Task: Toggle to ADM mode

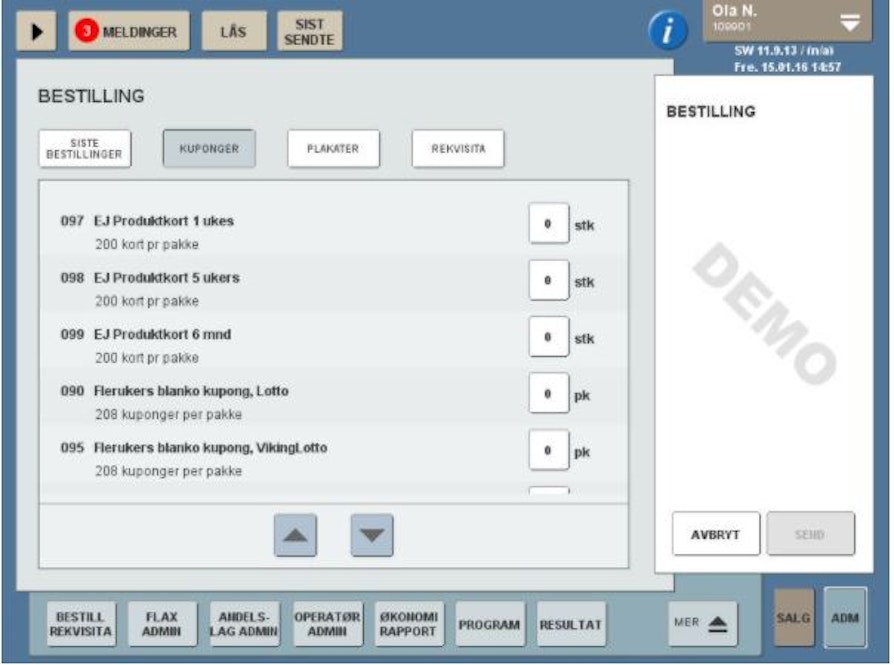Action: pyautogui.click(x=845, y=618)
